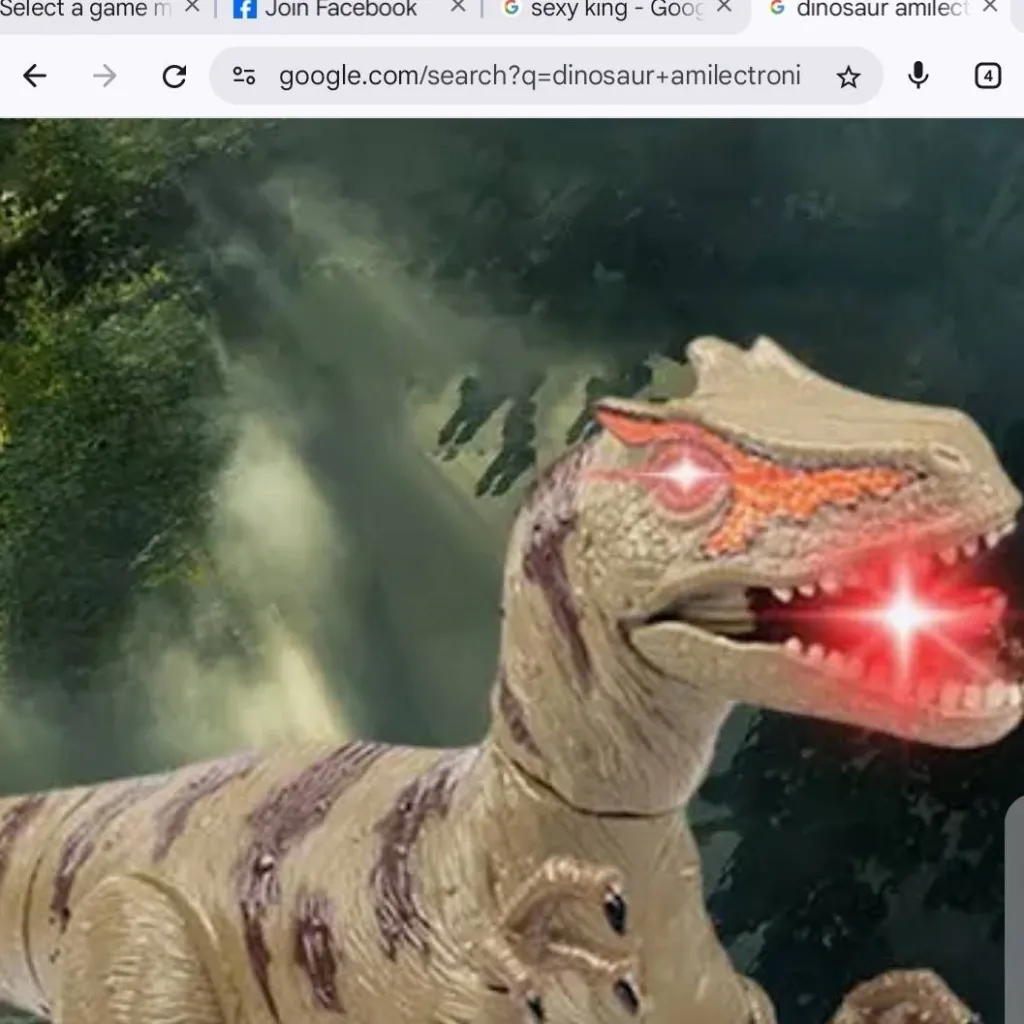
Task: Click the forward navigation arrow
Action: coord(104,76)
